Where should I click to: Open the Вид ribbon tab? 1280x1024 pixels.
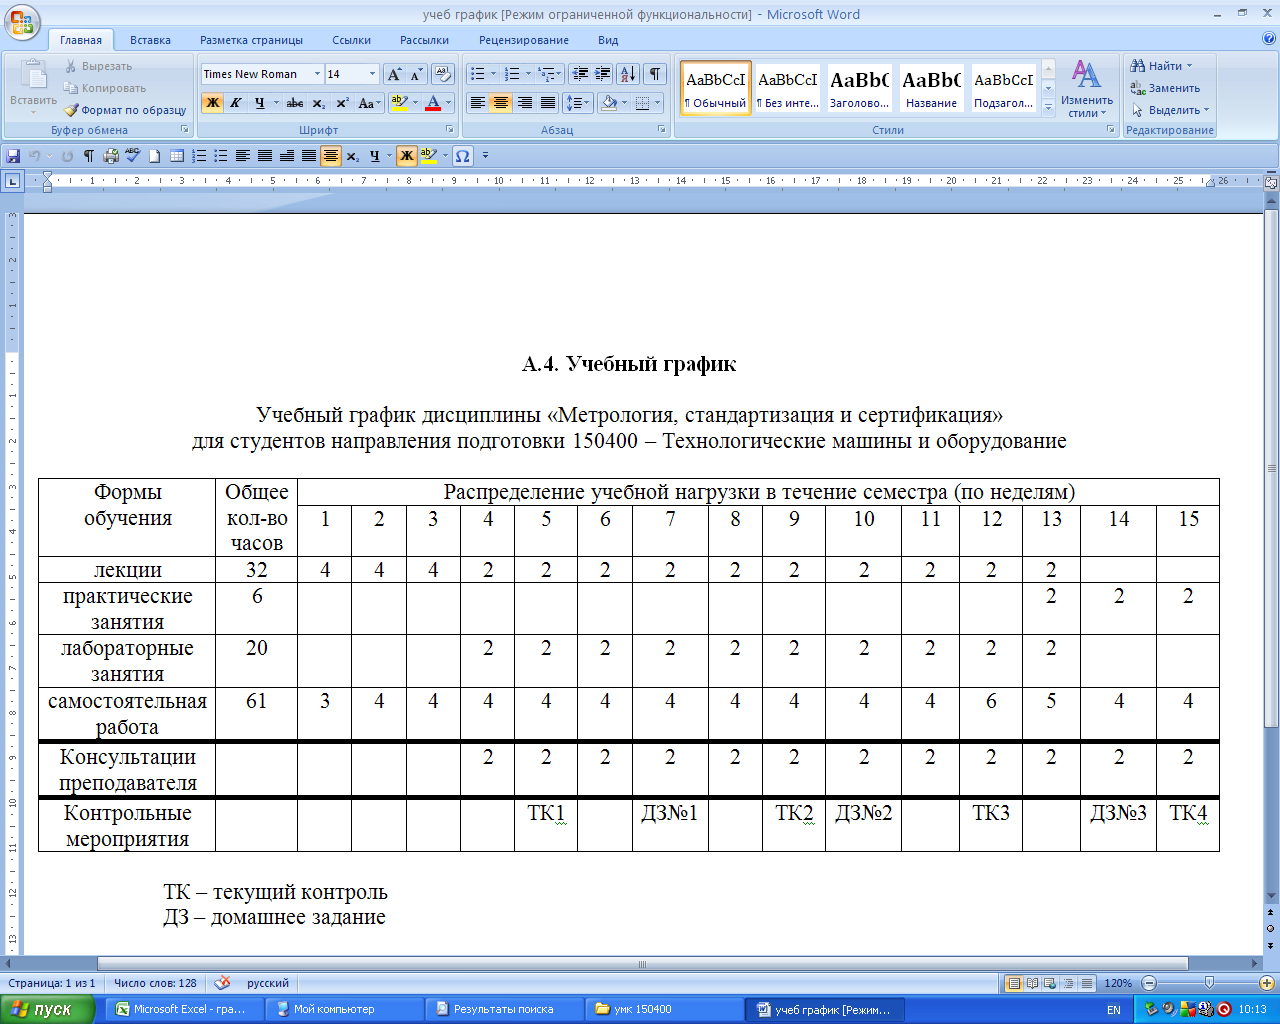pyautogui.click(x=608, y=40)
